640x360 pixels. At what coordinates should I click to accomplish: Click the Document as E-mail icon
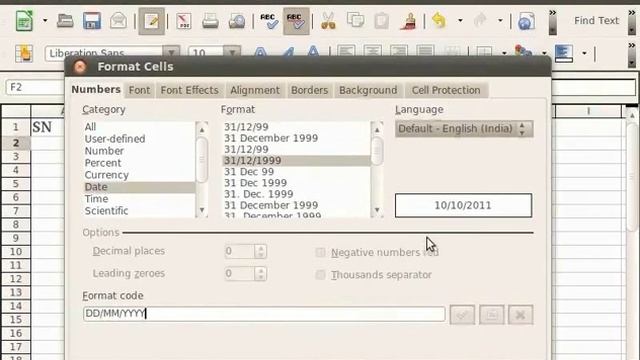(x=118, y=20)
